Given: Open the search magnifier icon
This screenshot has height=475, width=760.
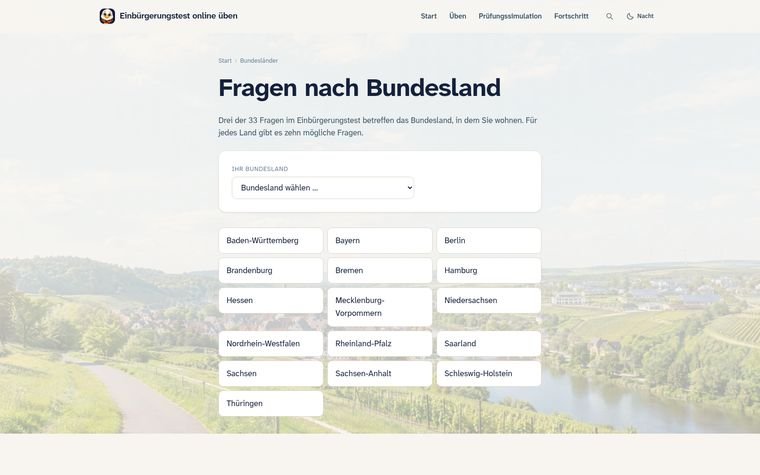Looking at the screenshot, I should (609, 16).
